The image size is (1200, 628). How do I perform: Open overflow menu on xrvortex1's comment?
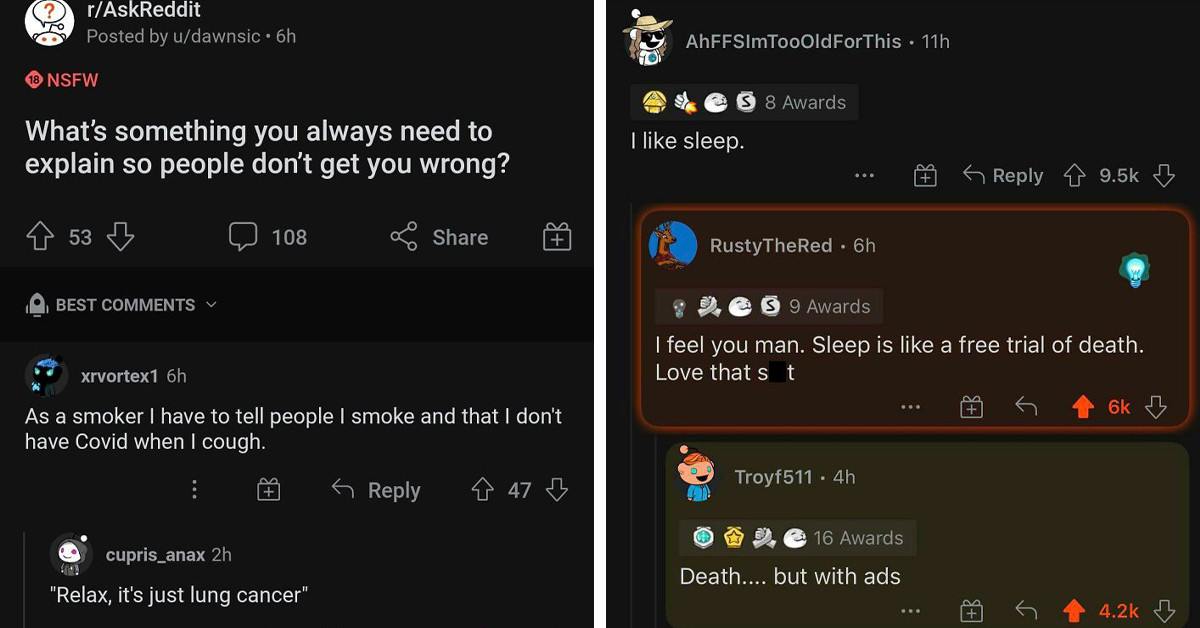point(194,490)
